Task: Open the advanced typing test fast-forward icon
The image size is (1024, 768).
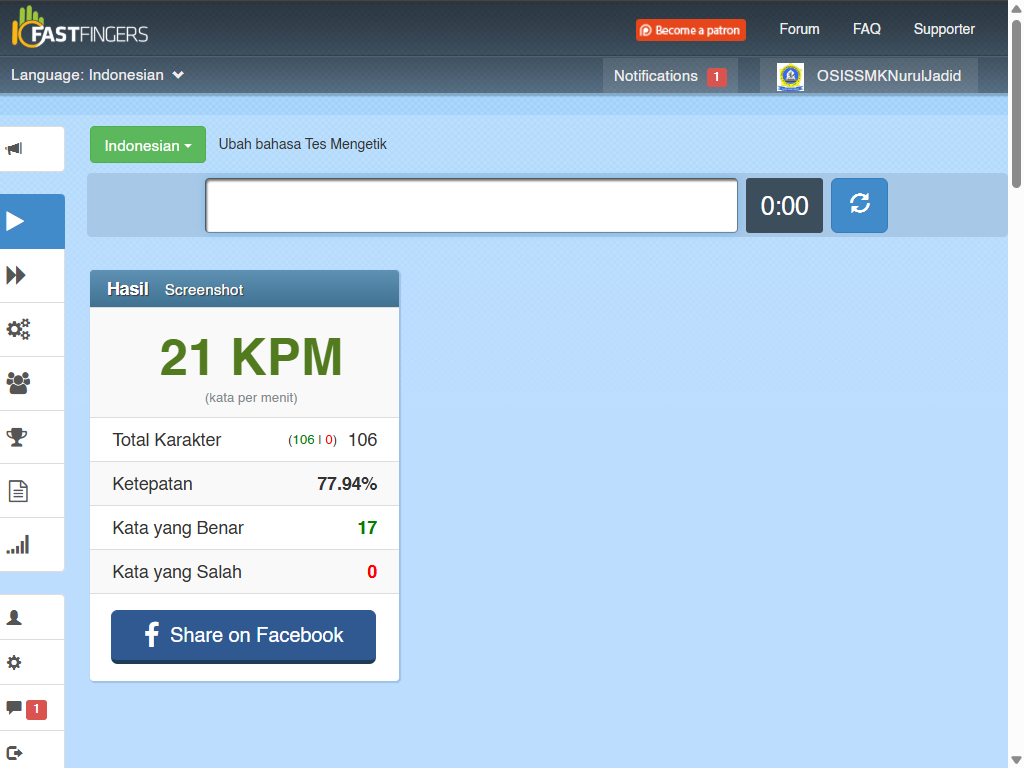Action: [x=18, y=275]
